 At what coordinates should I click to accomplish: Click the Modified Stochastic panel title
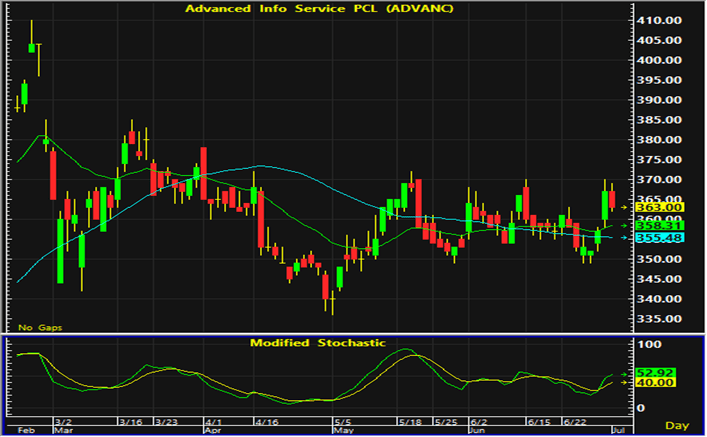318,343
